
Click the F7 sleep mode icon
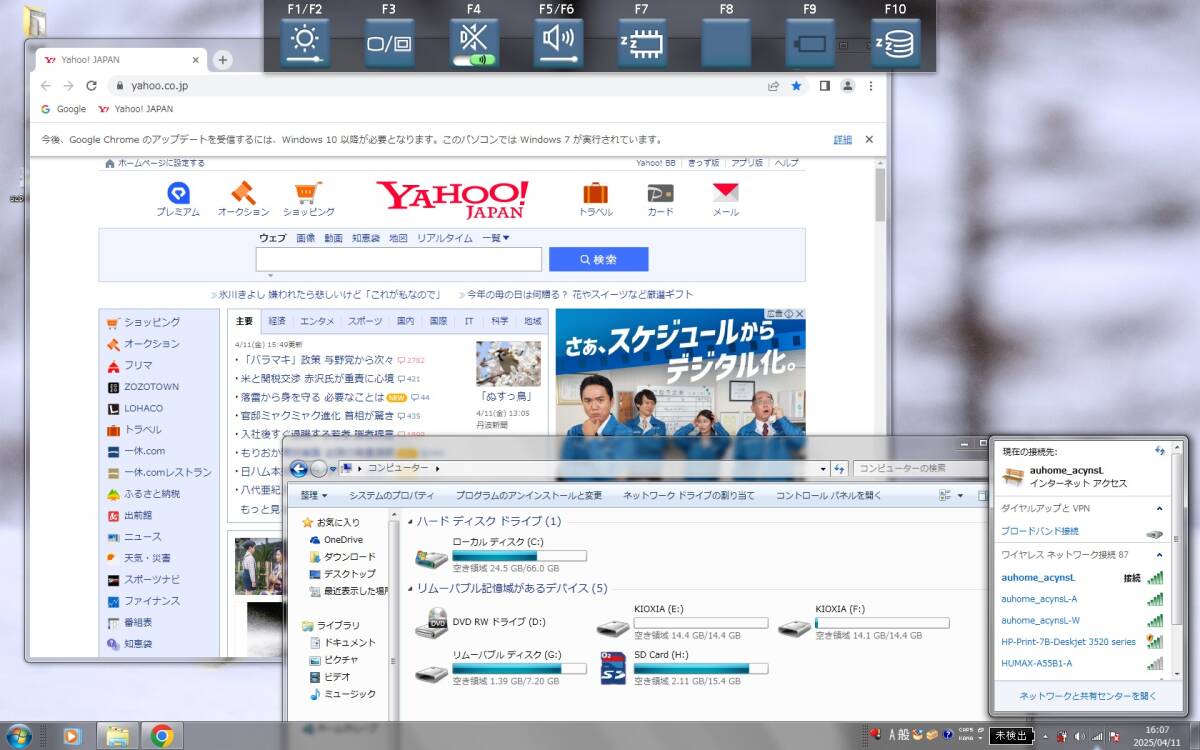point(642,44)
